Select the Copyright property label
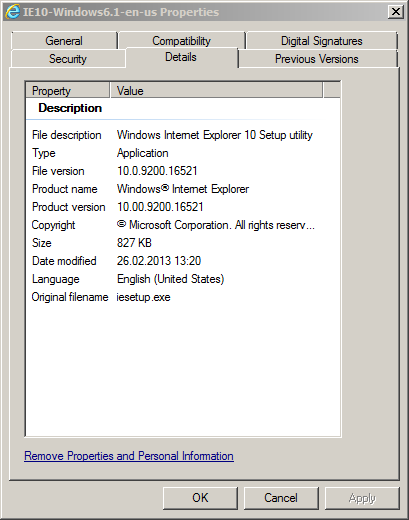This screenshot has height=520, width=409. [x=53, y=225]
